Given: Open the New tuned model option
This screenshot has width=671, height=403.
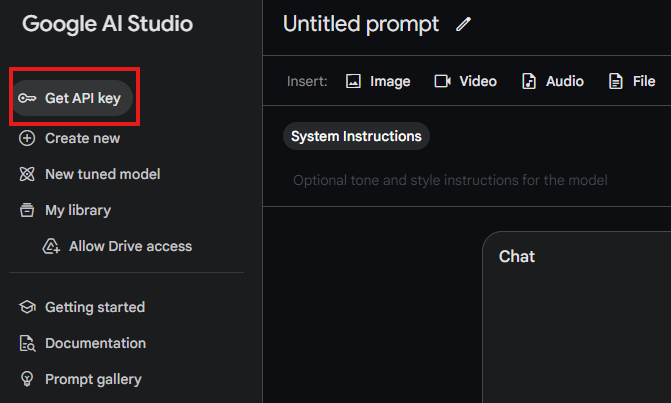Looking at the screenshot, I should (103, 174).
